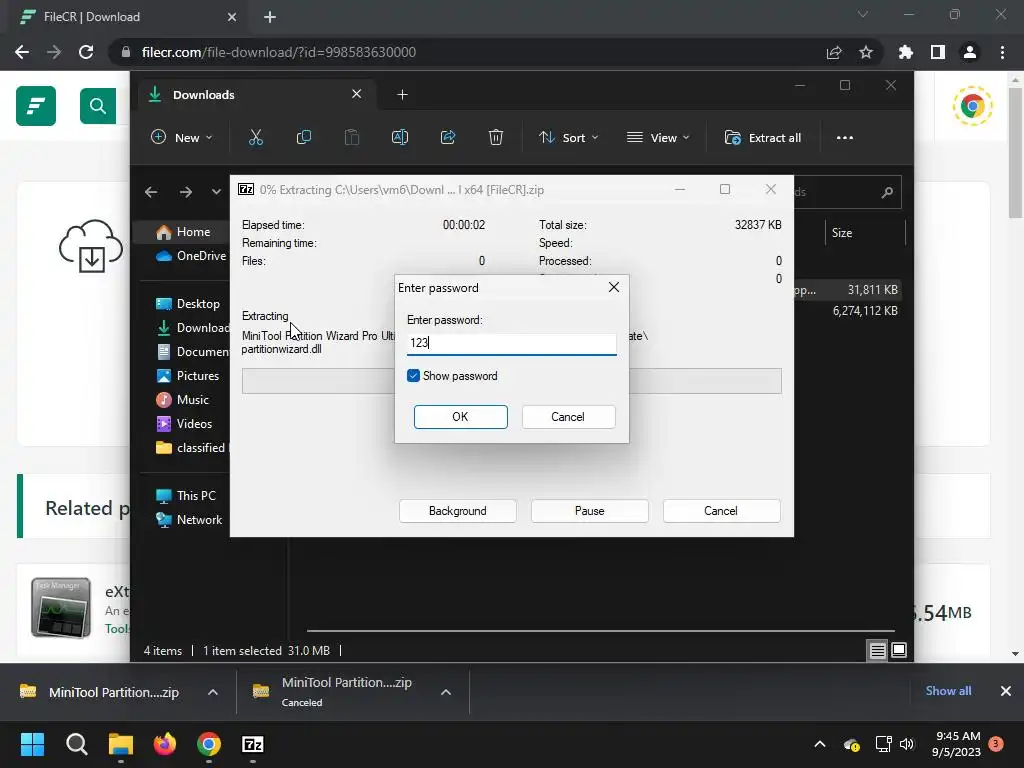Viewport: 1024px width, 768px height.
Task: Select Music in Explorer sidebar
Action: tap(182, 400)
